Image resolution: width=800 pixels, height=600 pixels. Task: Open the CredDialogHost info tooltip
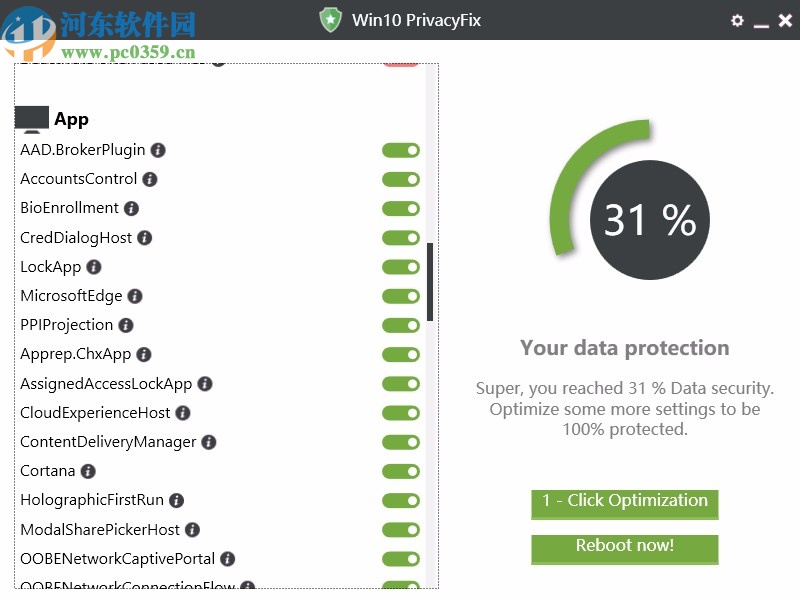[x=144, y=238]
